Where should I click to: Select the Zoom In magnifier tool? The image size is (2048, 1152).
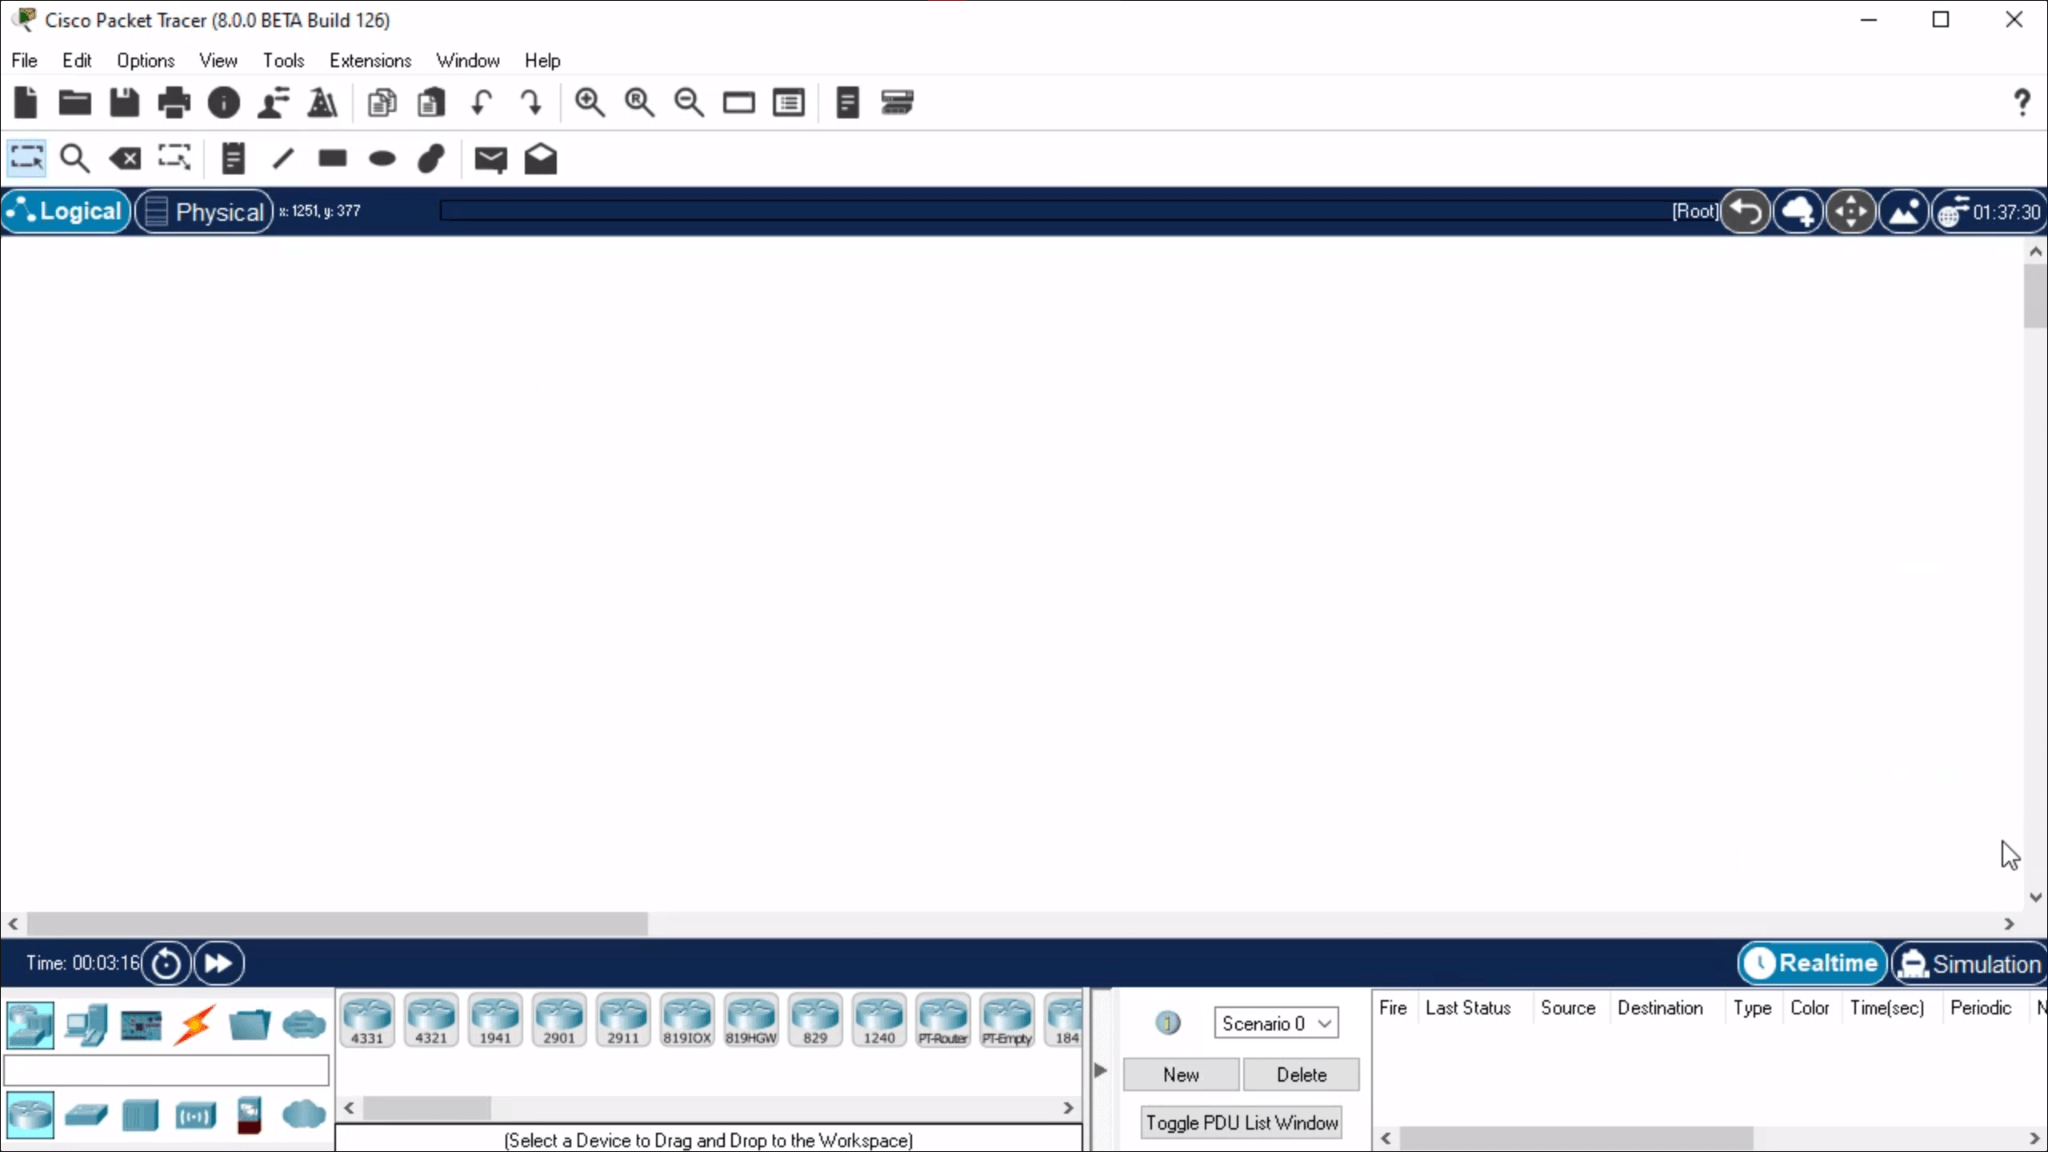pyautogui.click(x=589, y=101)
